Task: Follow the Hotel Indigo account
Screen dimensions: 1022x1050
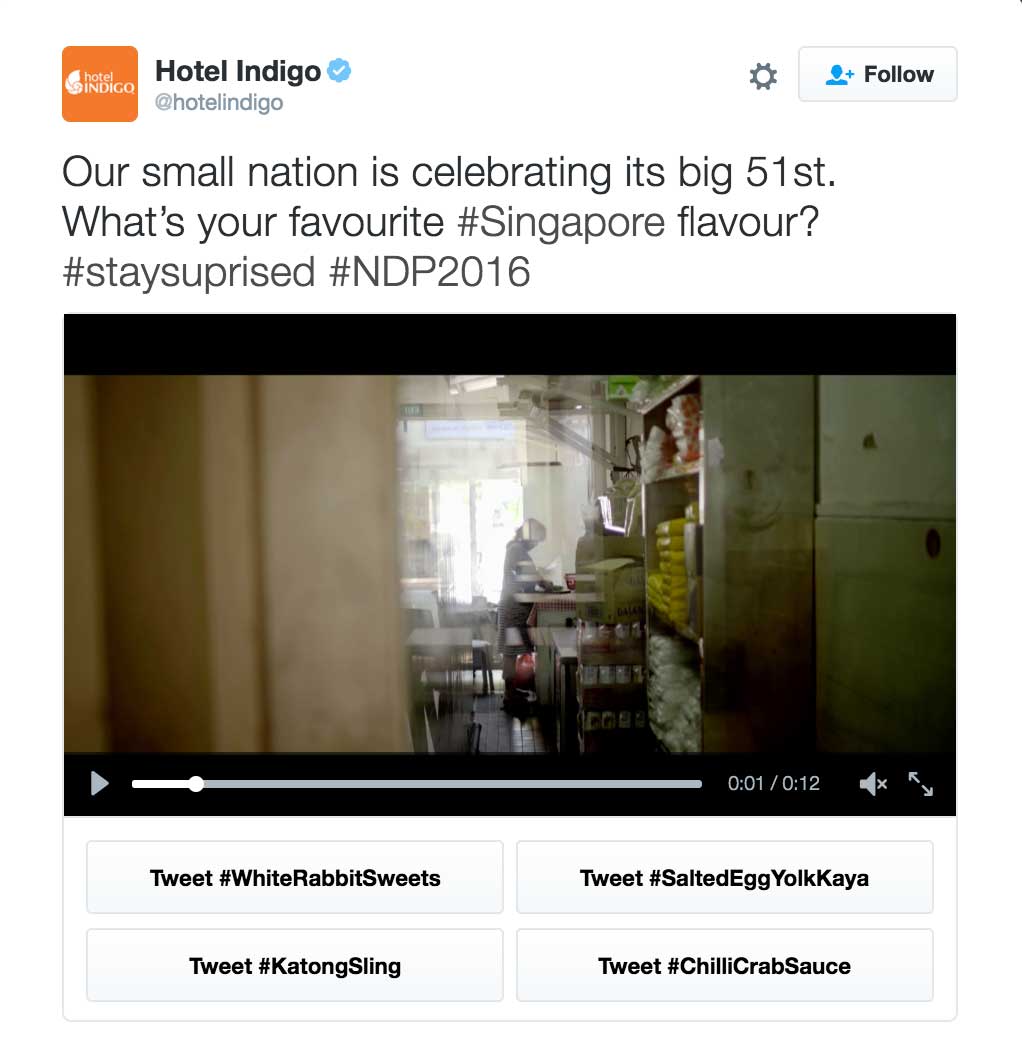Action: pos(877,74)
